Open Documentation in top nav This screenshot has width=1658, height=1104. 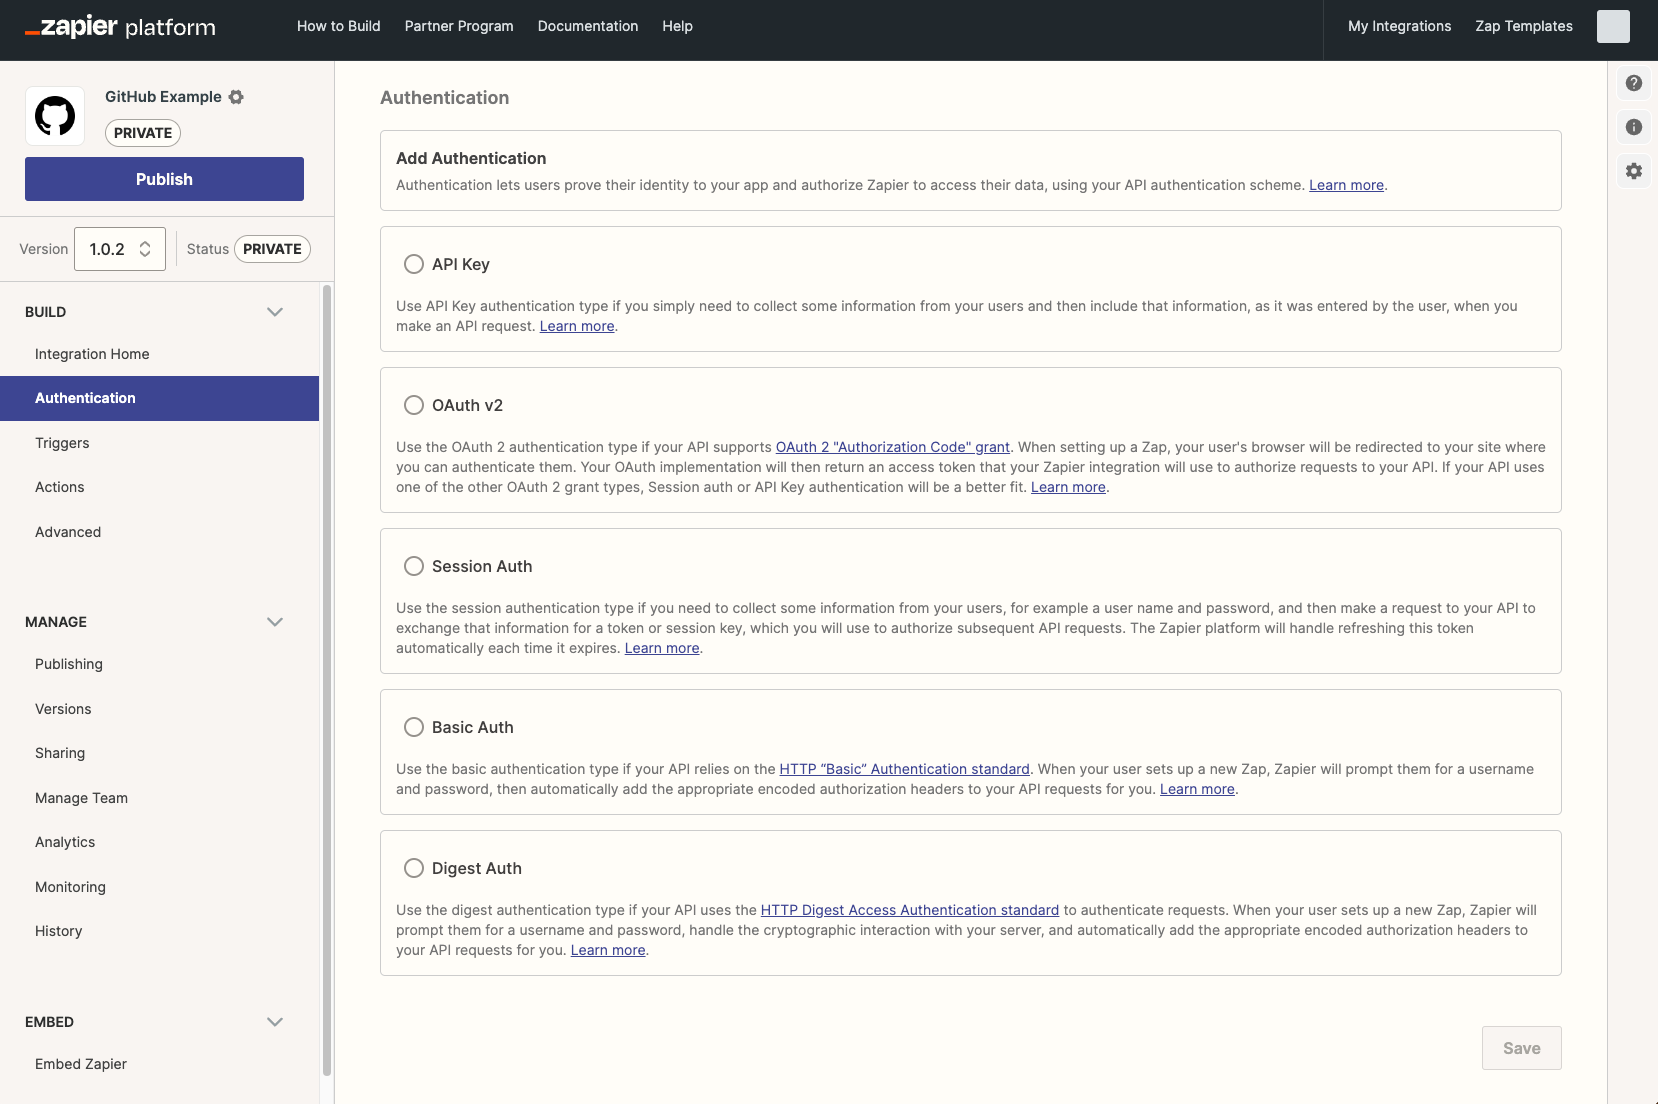coord(588,26)
